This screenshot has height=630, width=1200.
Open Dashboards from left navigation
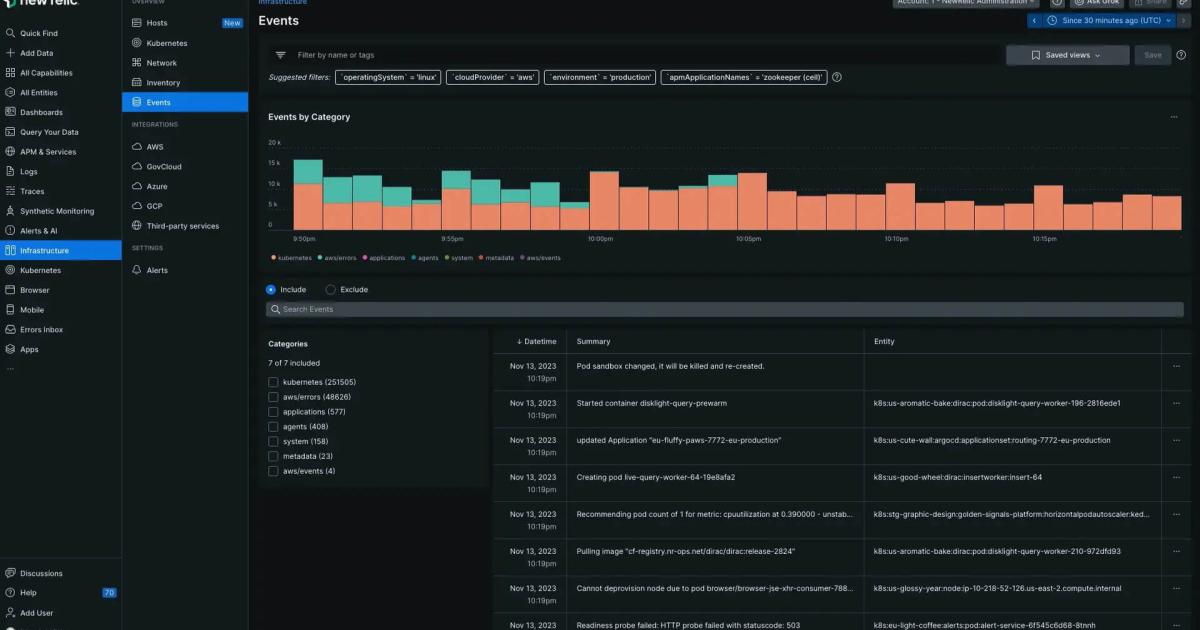point(41,112)
